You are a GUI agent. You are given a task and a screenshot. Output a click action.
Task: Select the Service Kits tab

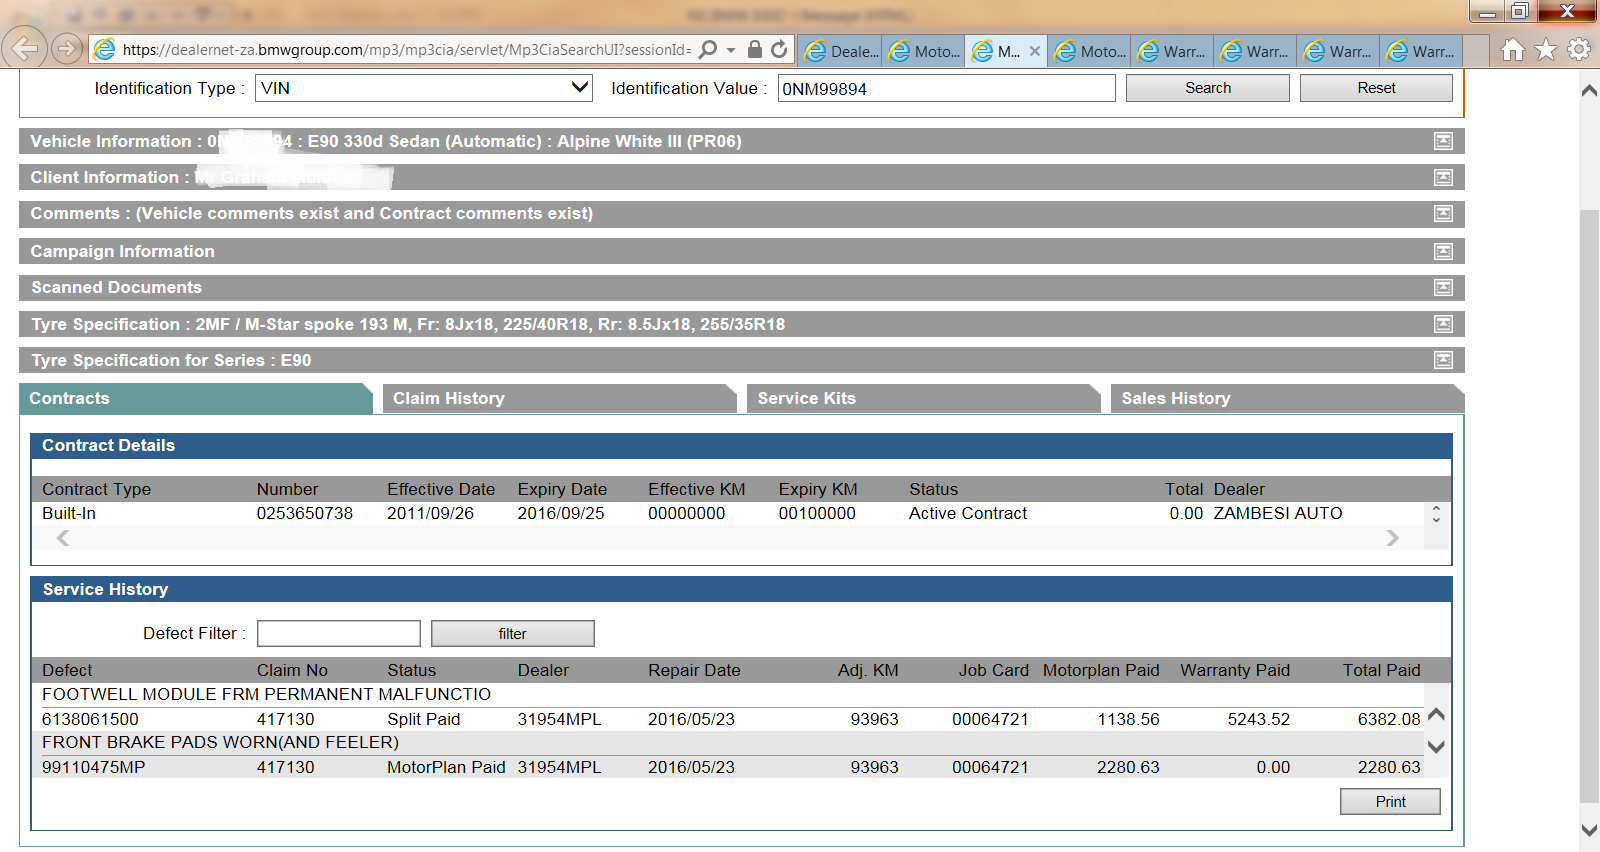tap(922, 398)
